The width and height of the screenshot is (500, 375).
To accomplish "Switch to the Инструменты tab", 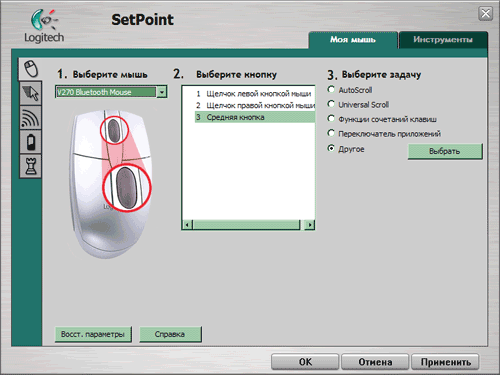I will tap(443, 40).
